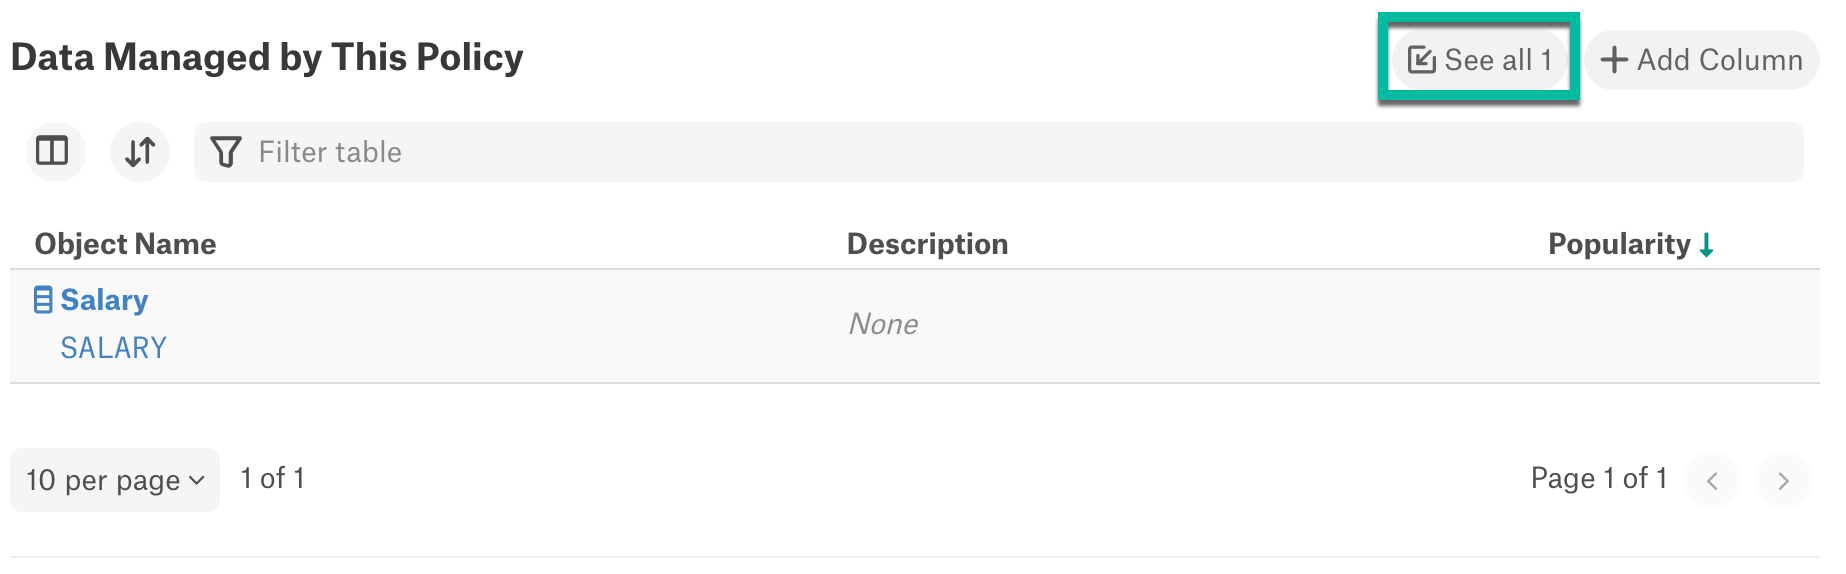
Task: Click the green Popularity sort arrow
Action: pyautogui.click(x=1707, y=245)
